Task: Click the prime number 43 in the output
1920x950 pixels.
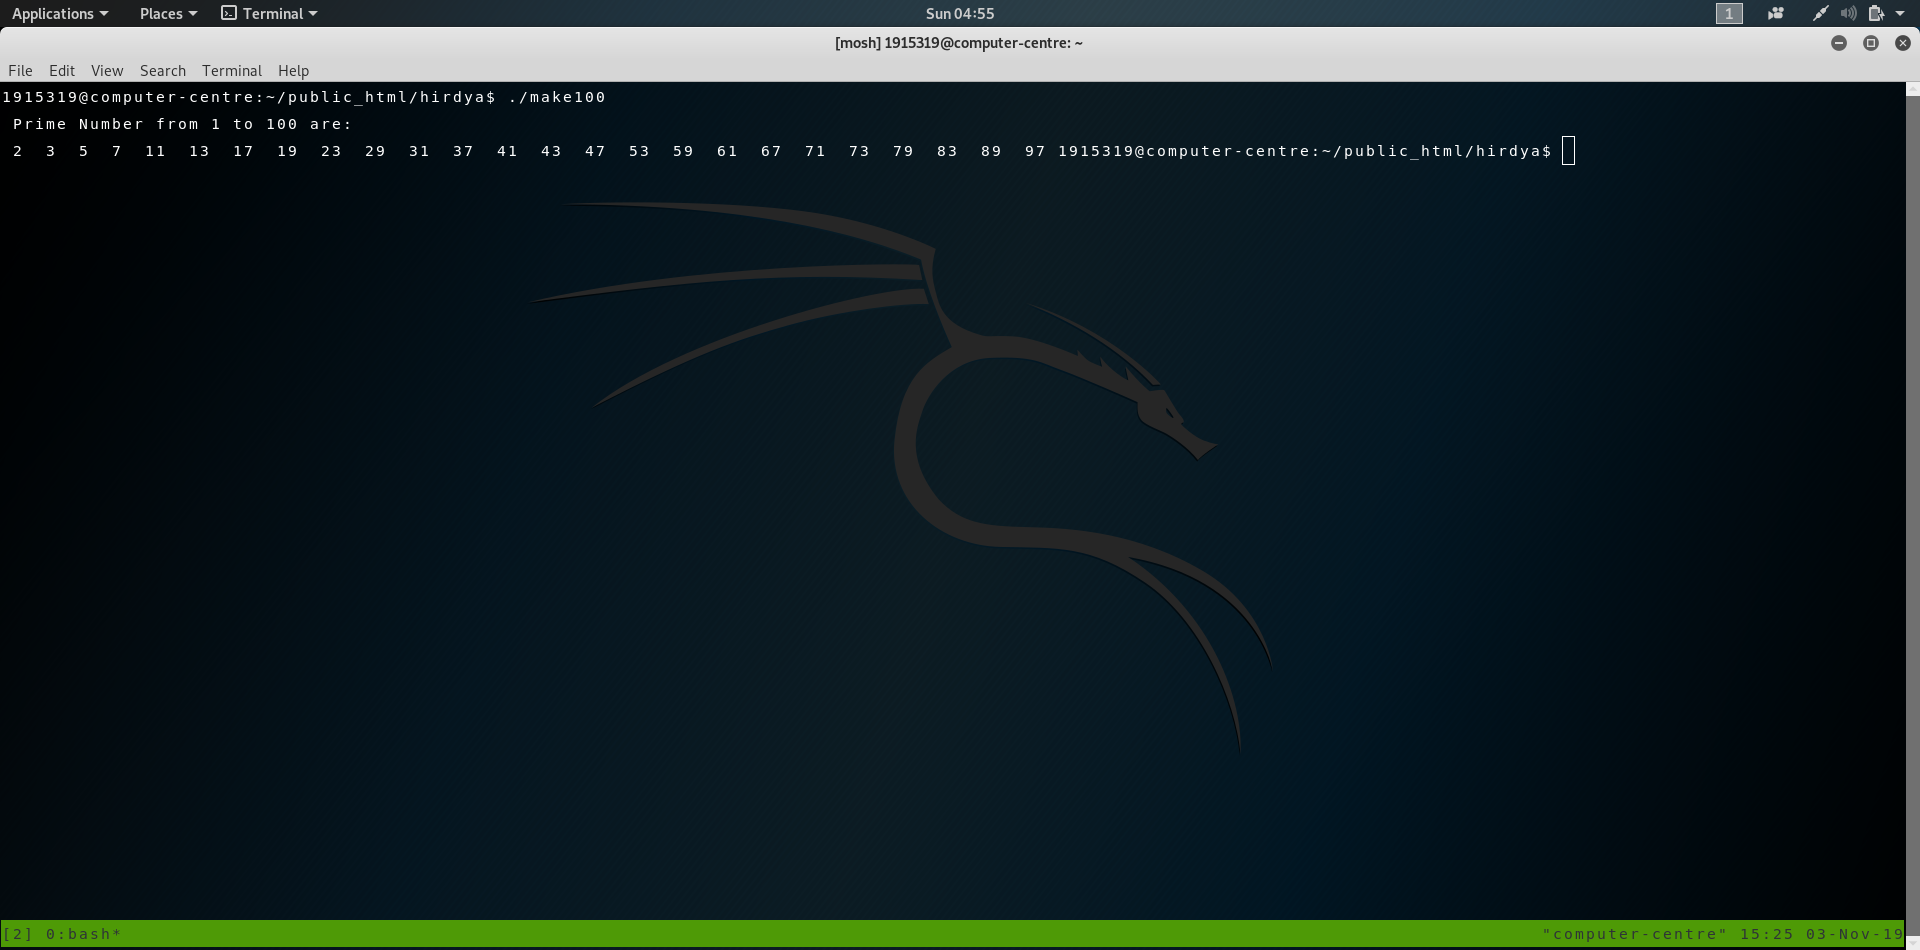Action: pos(551,151)
